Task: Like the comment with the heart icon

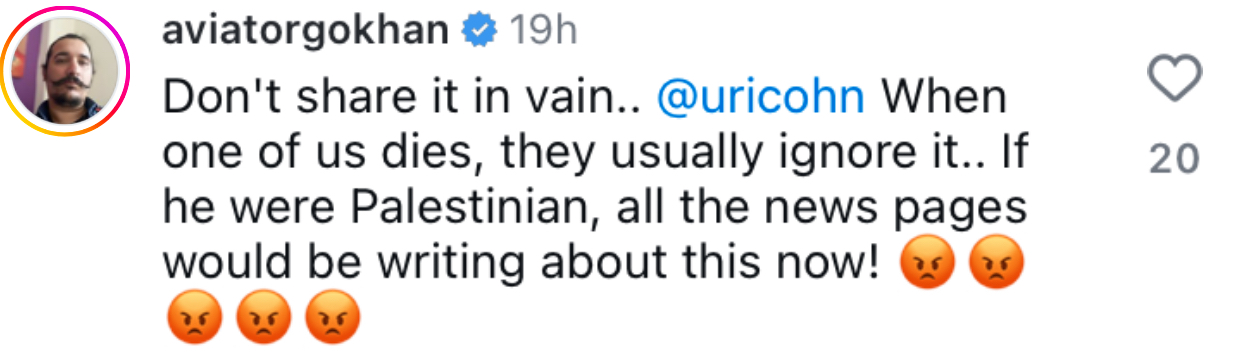Action: (1174, 79)
